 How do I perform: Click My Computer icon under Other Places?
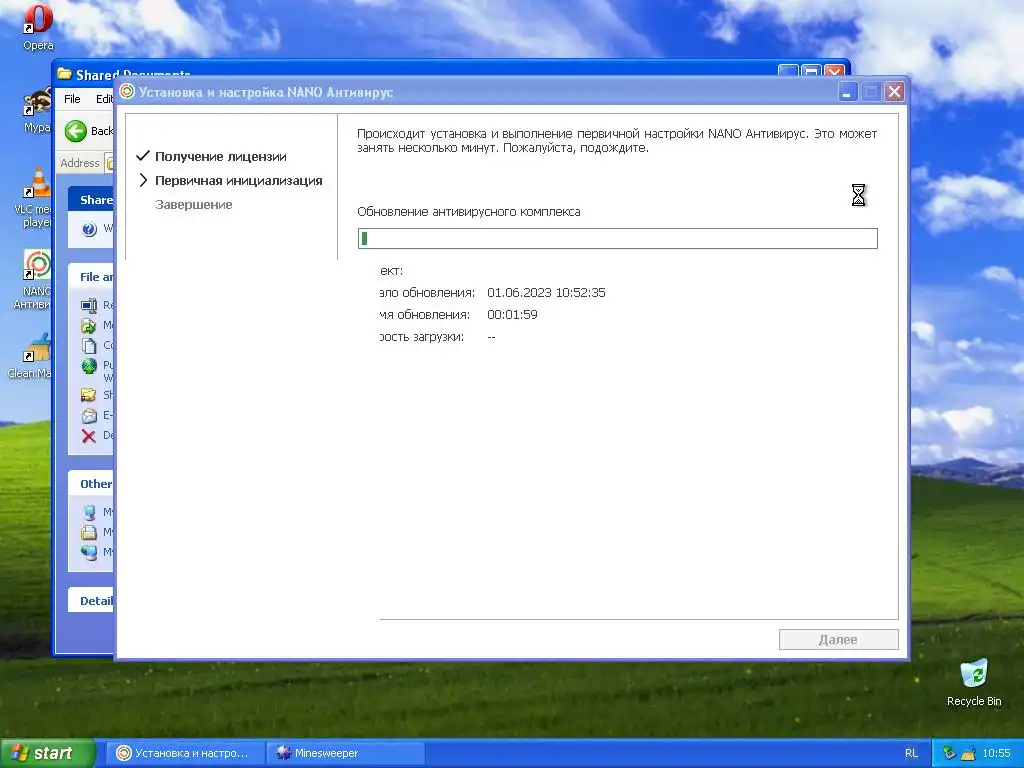click(89, 512)
